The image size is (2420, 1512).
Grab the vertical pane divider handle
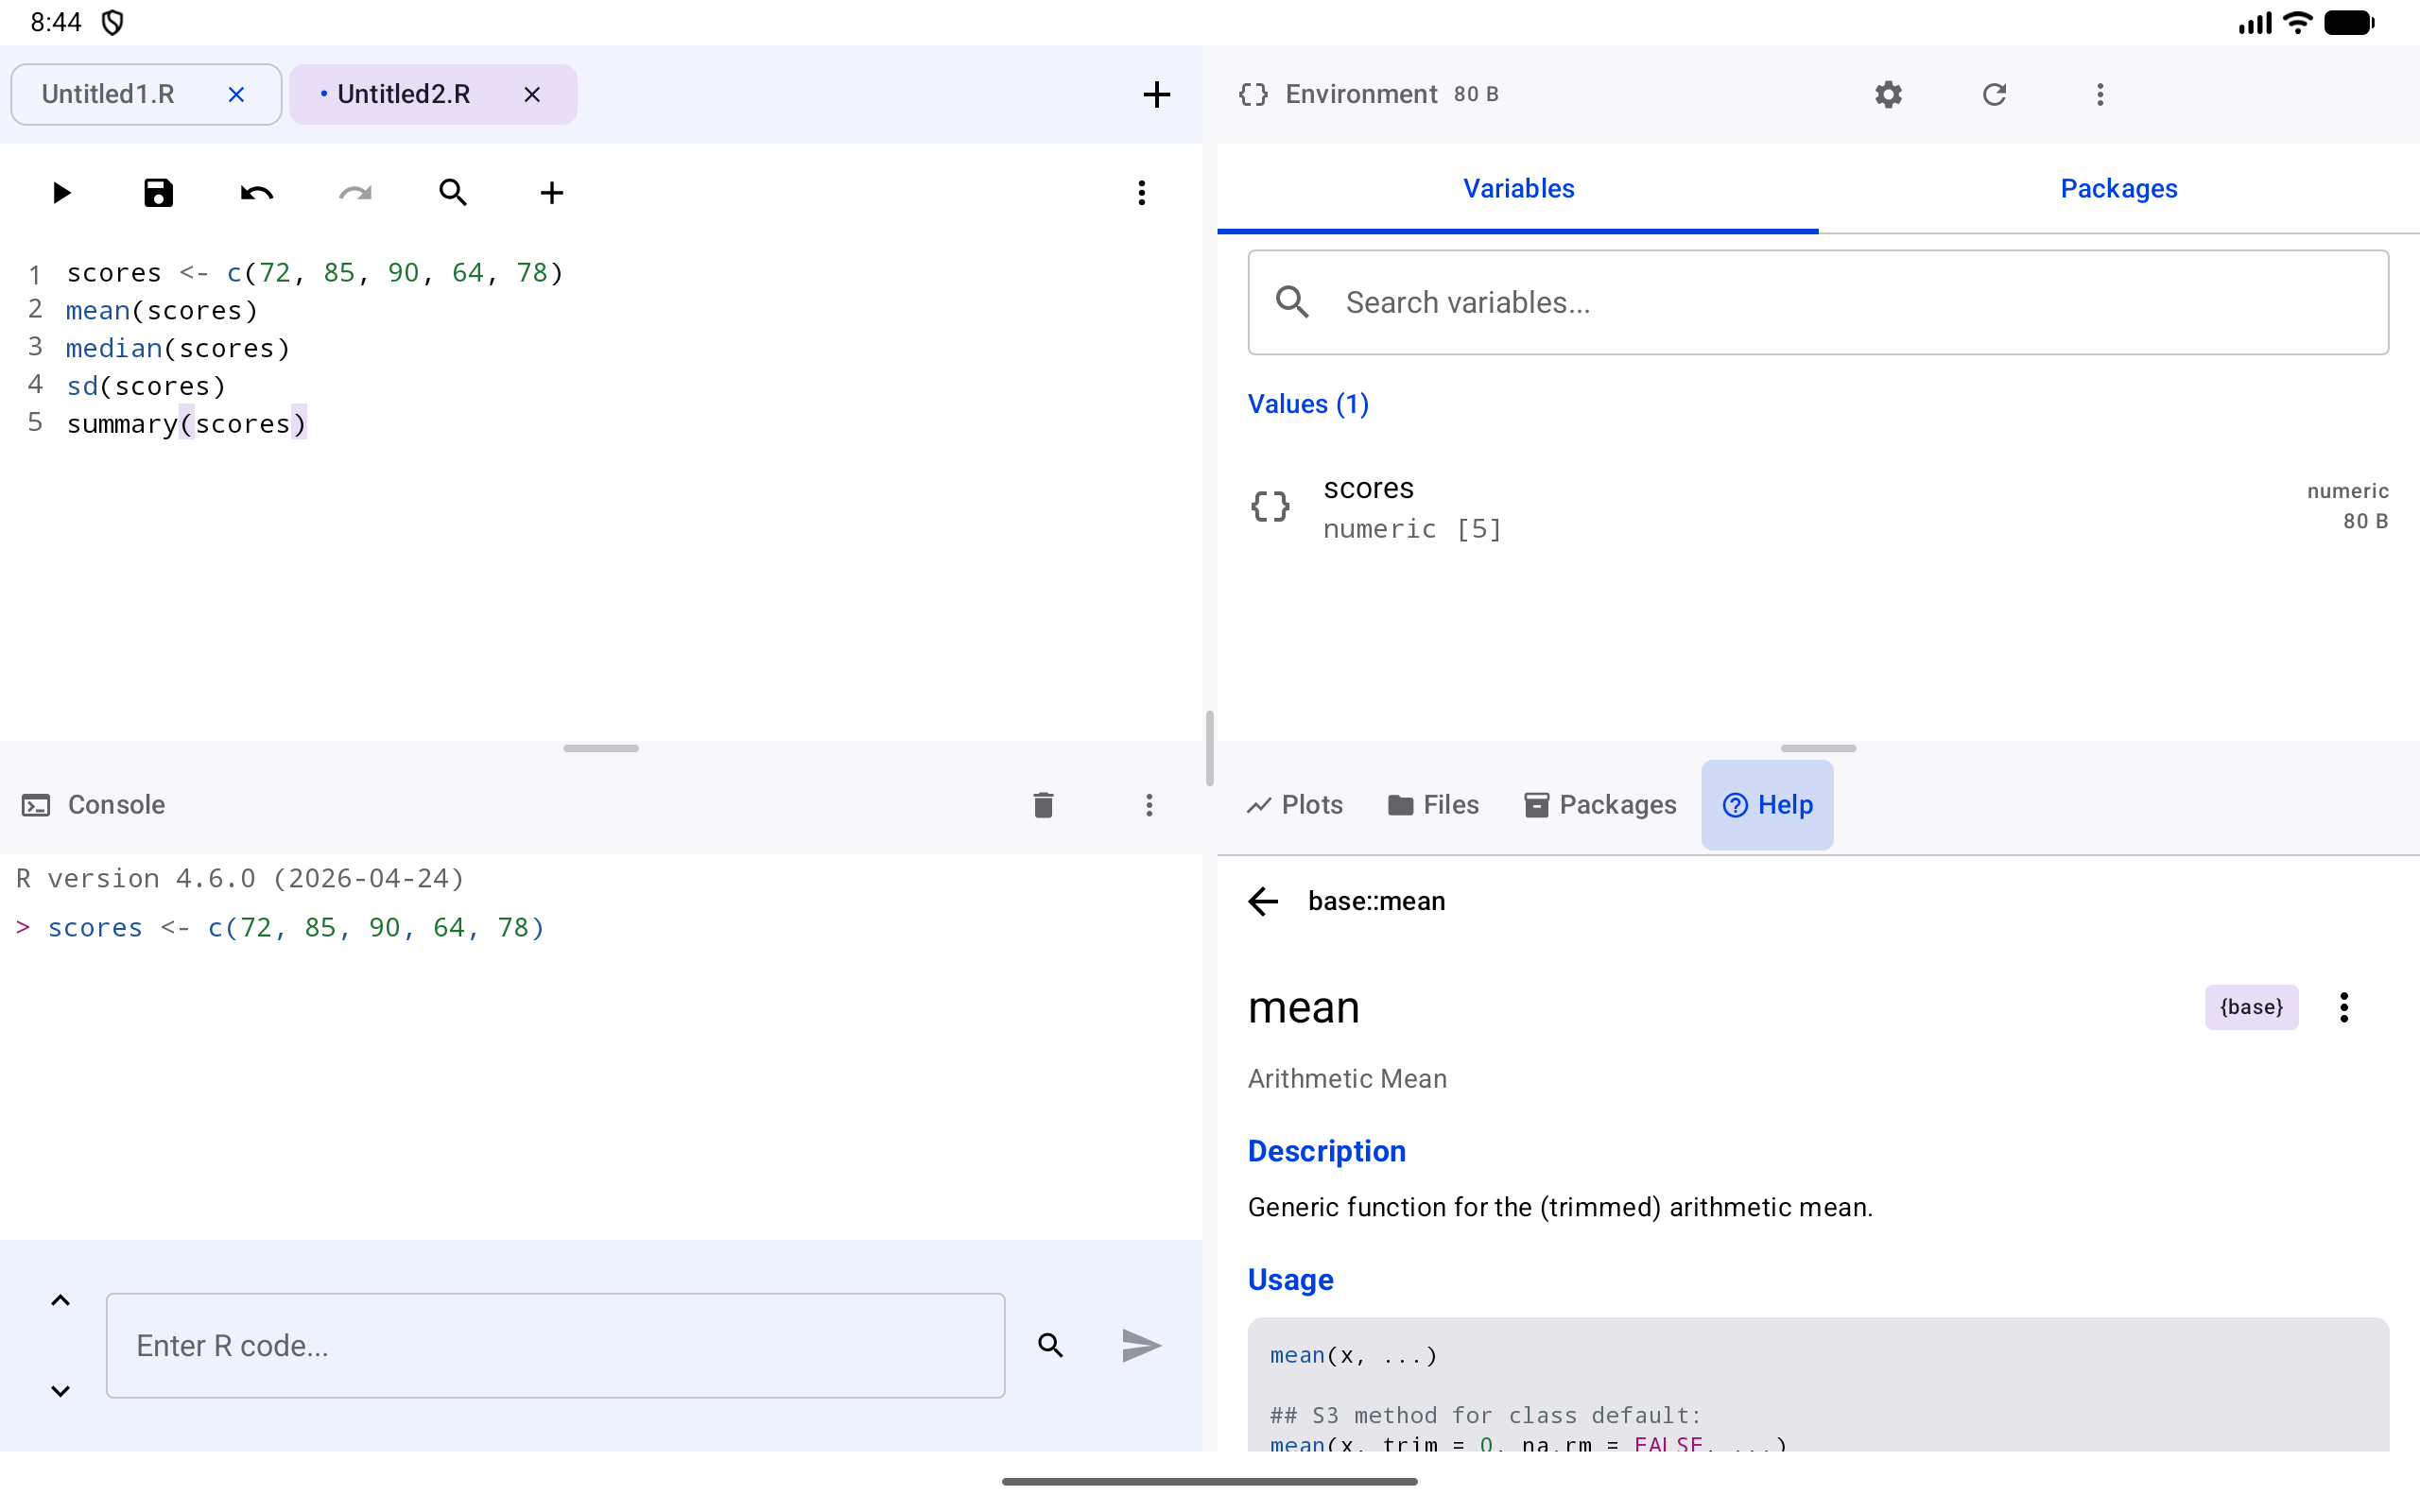click(x=1209, y=748)
